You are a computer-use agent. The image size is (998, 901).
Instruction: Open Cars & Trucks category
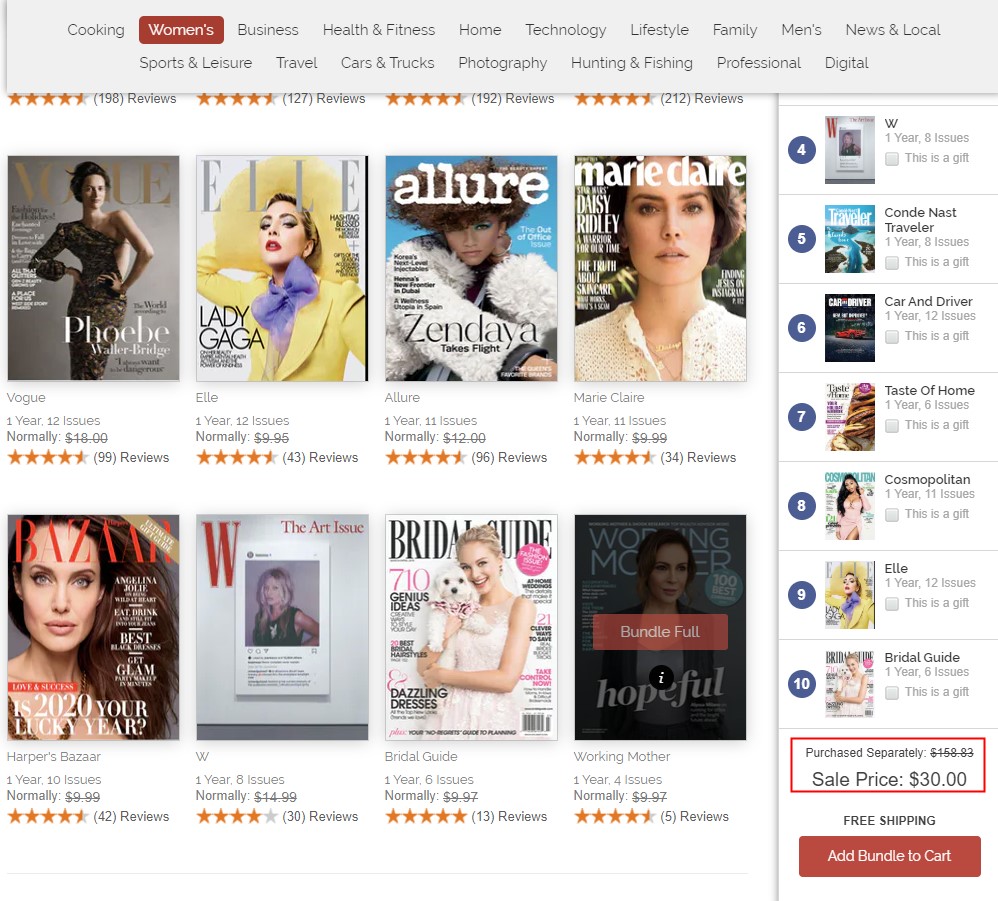387,63
